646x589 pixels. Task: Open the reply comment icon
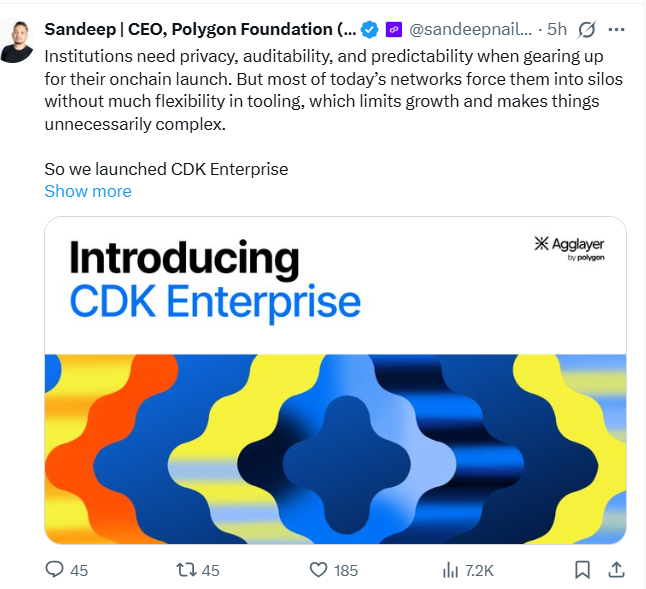click(x=54, y=570)
